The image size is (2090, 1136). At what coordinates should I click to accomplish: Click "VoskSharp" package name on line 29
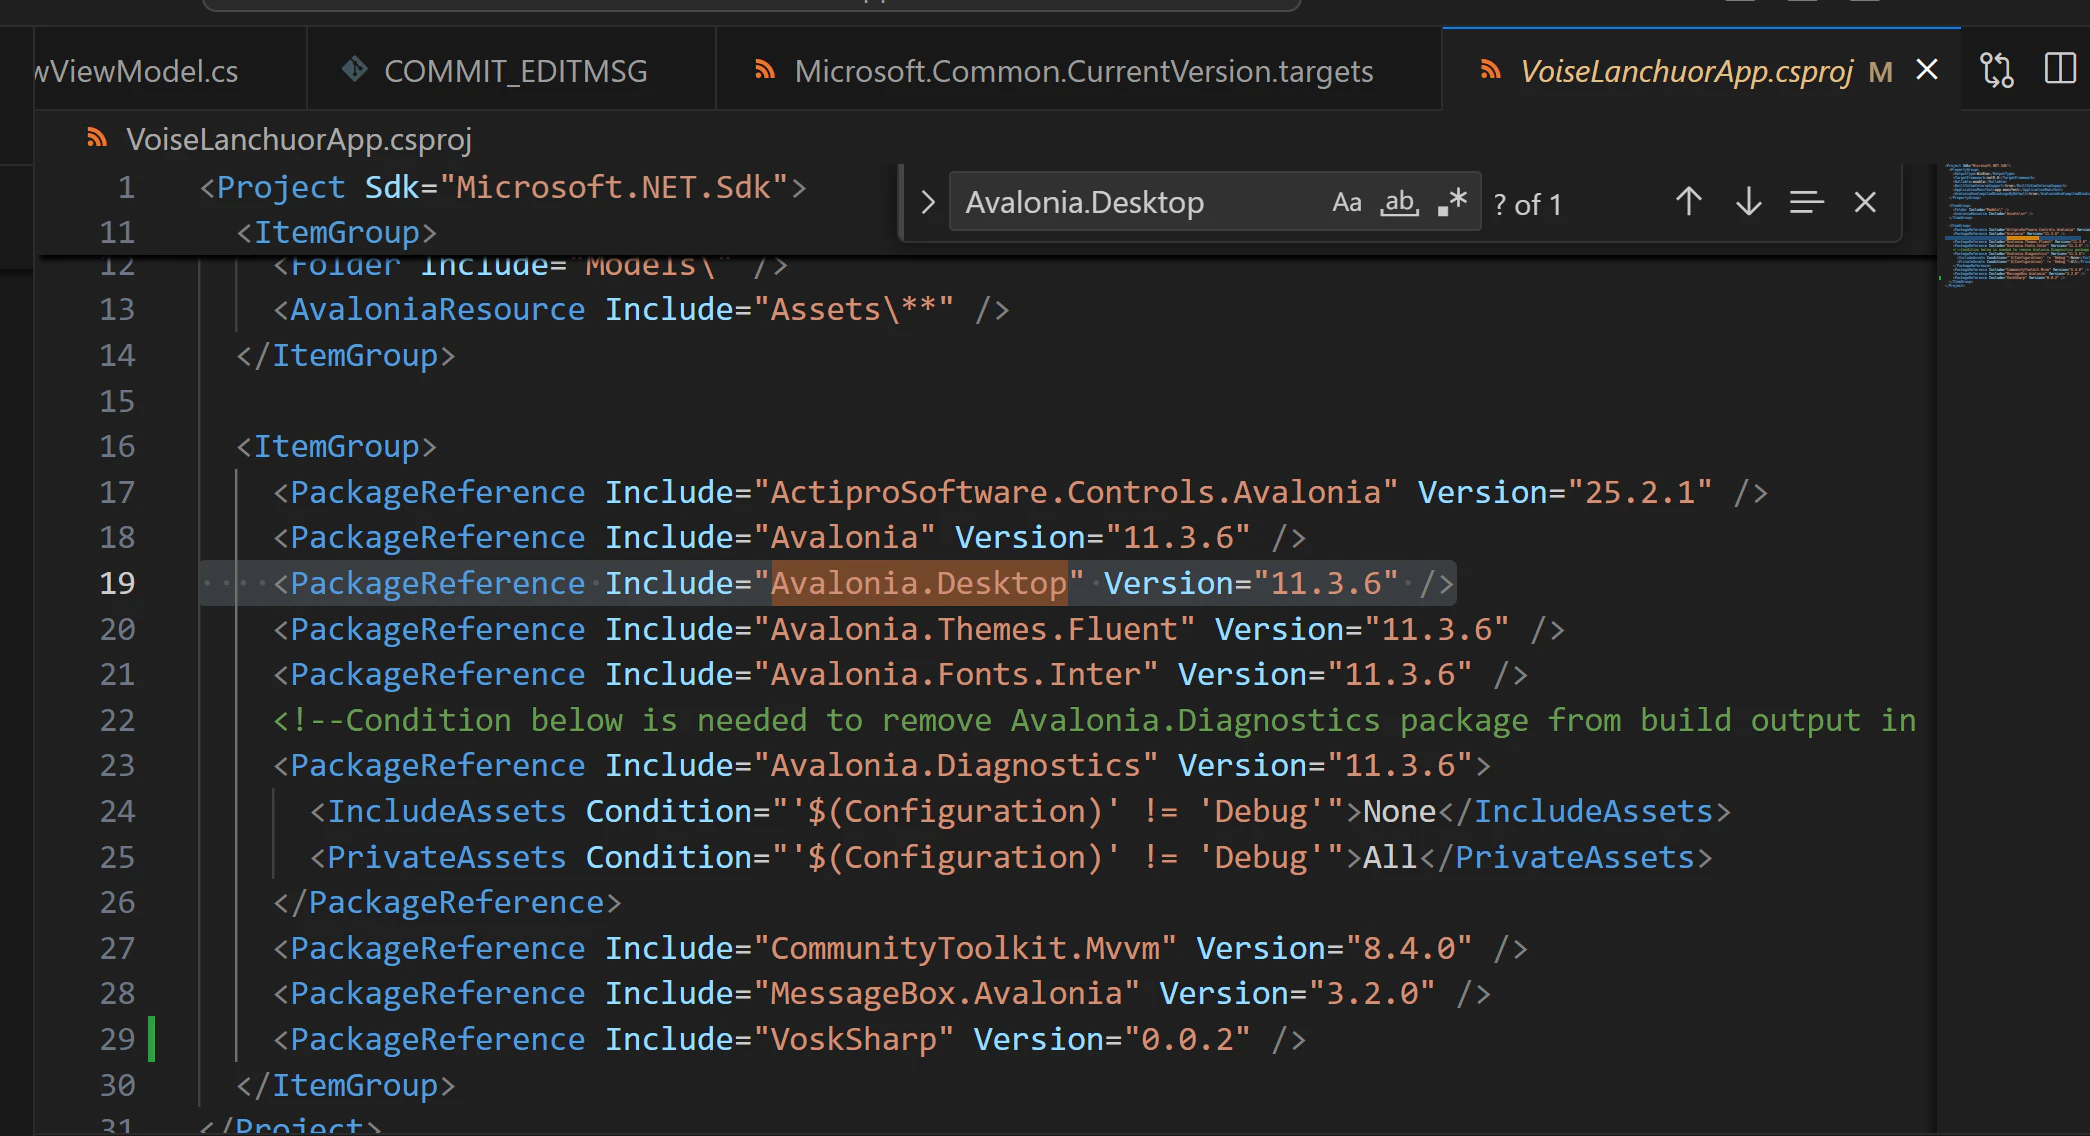point(853,1039)
